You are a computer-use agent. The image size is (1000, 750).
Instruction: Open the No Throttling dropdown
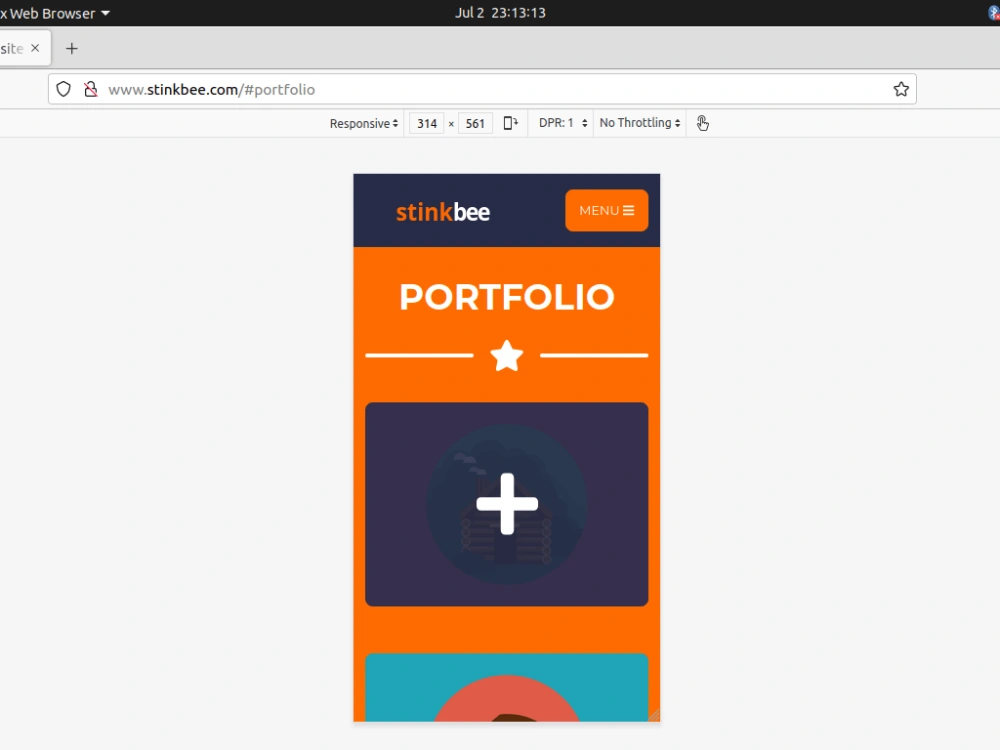(640, 123)
